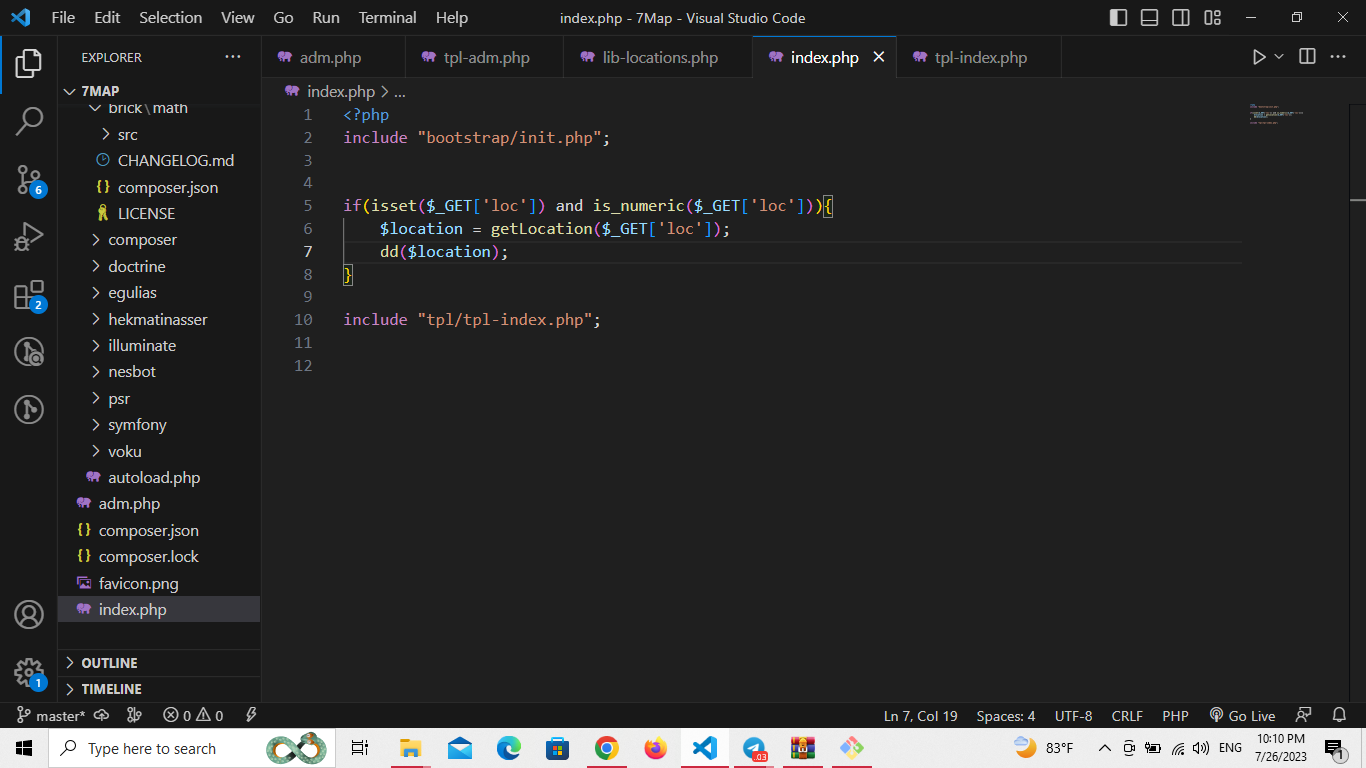Open LICENSE file in explorer

pyautogui.click(x=159, y=213)
